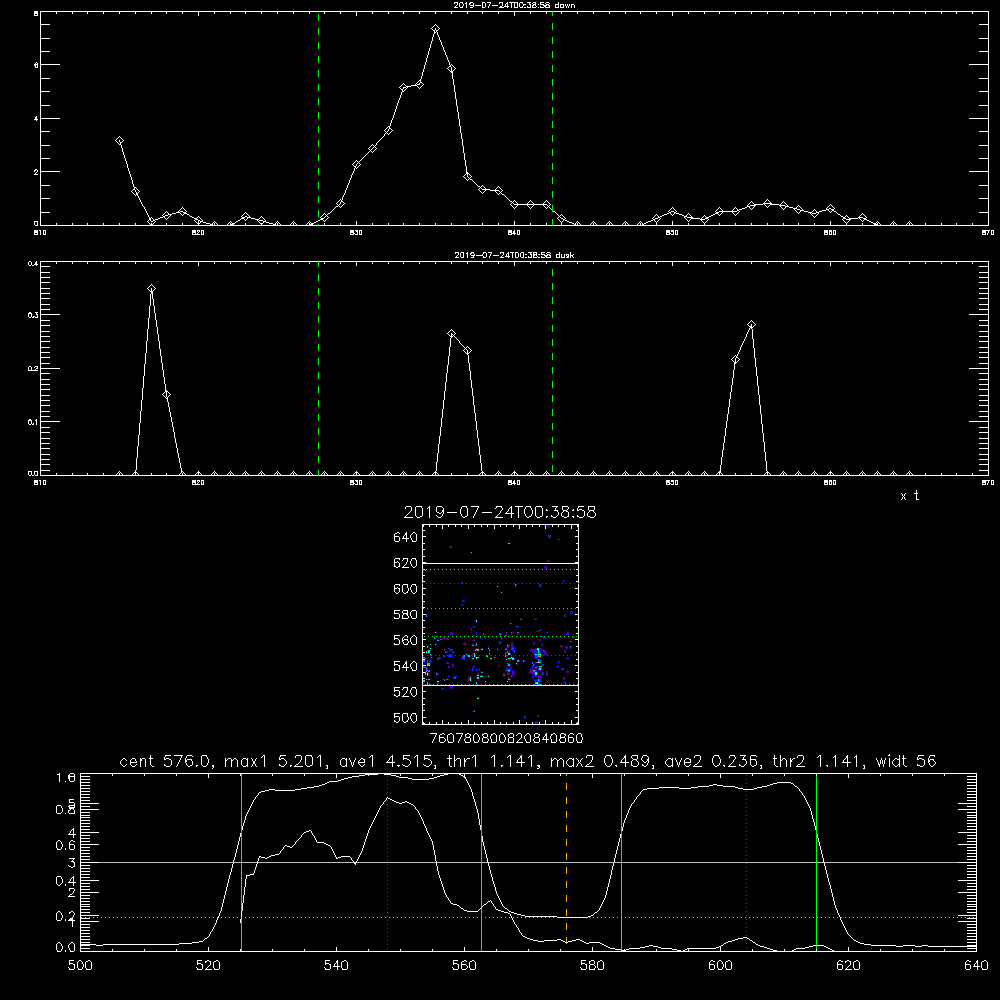Click the 500 label on bottom plot x-axis
The image size is (1000, 1000).
click(80, 966)
